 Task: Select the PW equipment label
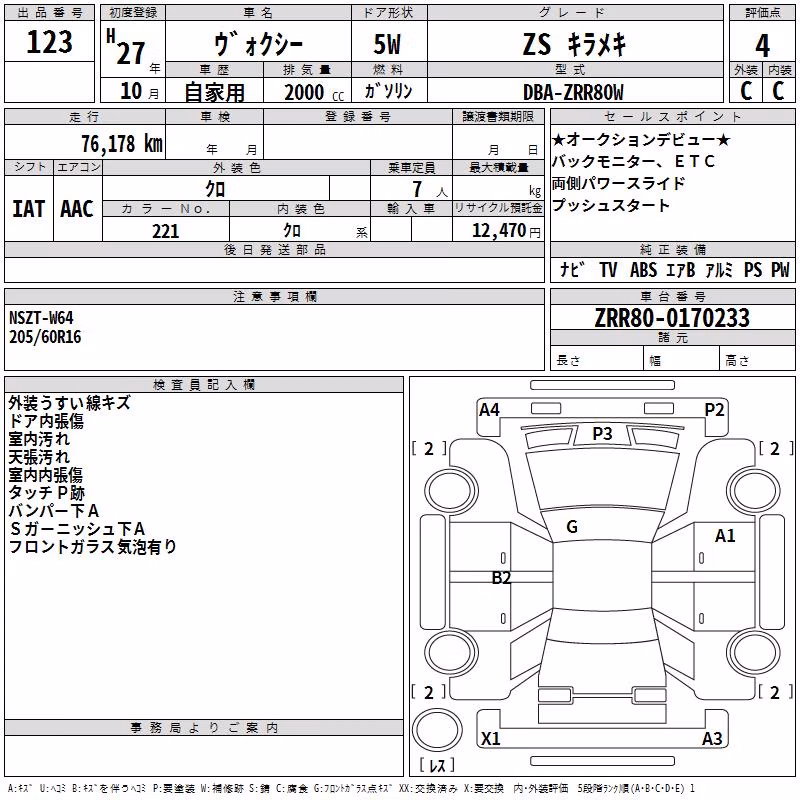click(x=780, y=270)
